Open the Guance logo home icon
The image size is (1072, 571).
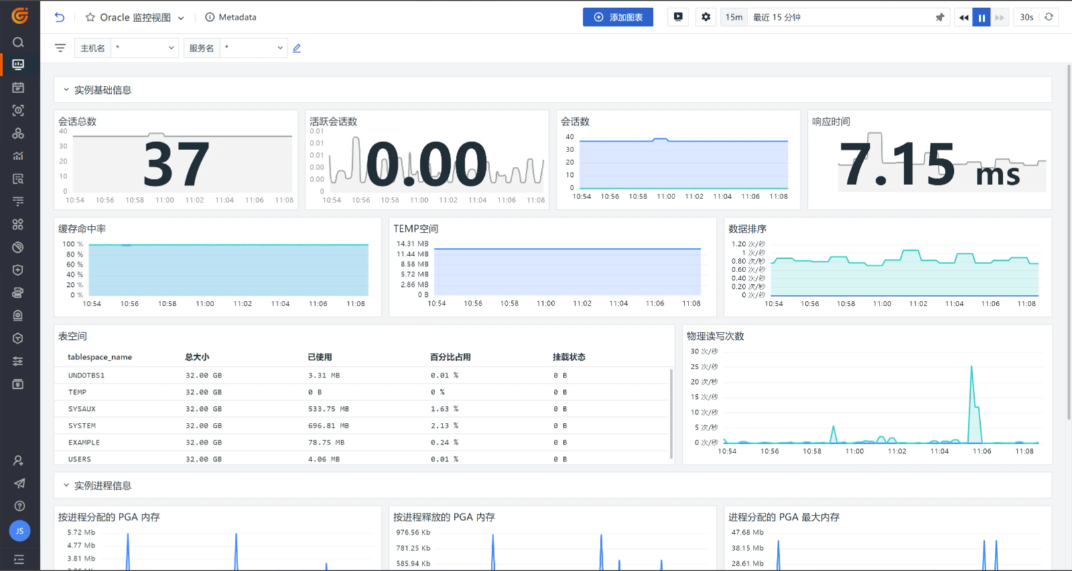[x=19, y=15]
